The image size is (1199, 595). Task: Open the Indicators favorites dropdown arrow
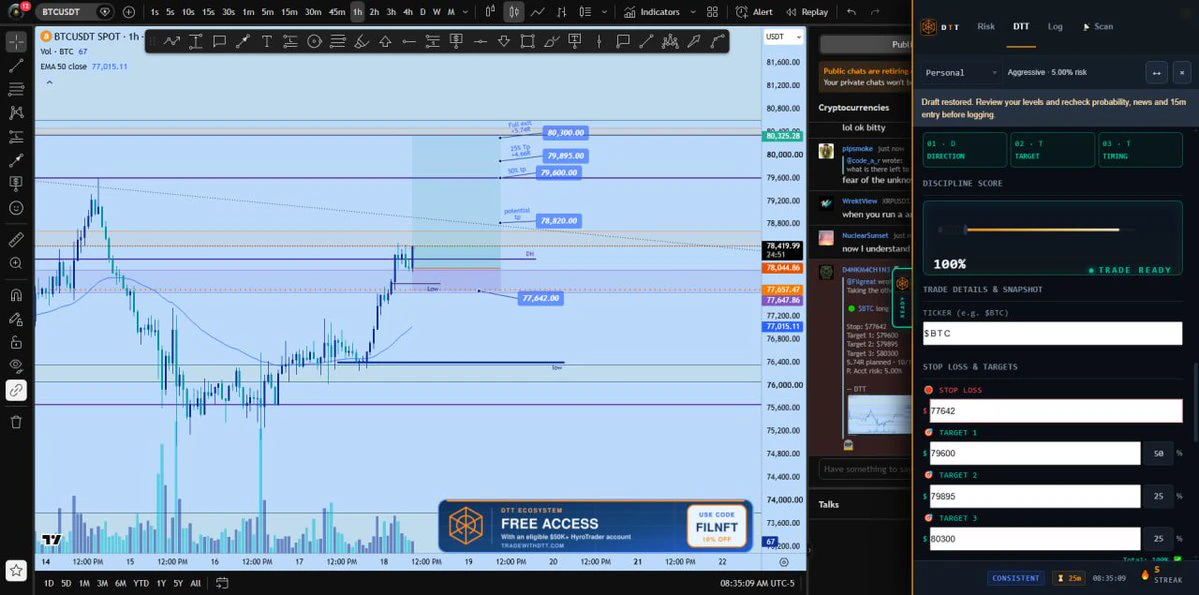coord(693,12)
